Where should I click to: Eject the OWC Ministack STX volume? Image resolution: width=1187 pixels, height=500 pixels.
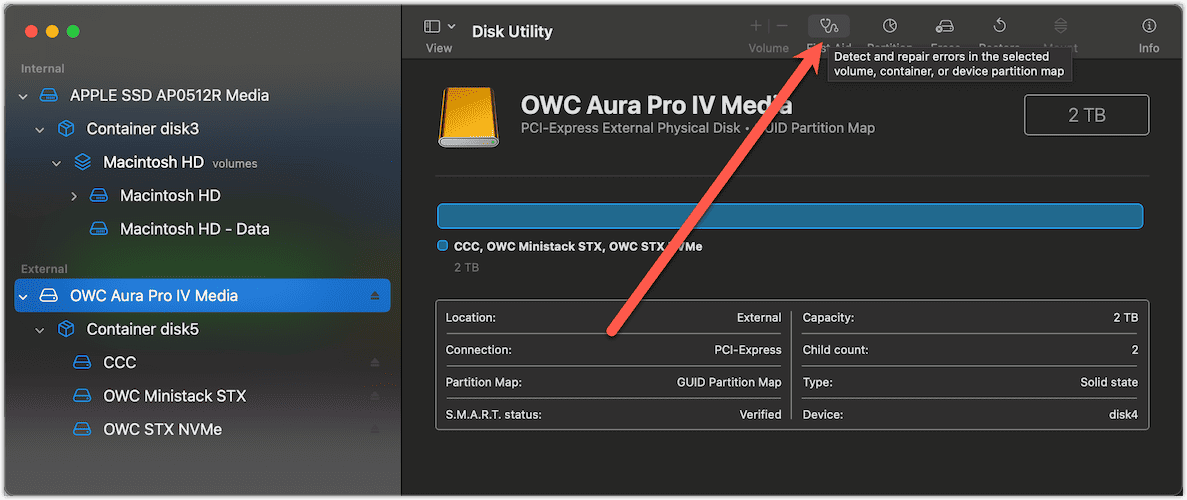pyautogui.click(x=375, y=396)
